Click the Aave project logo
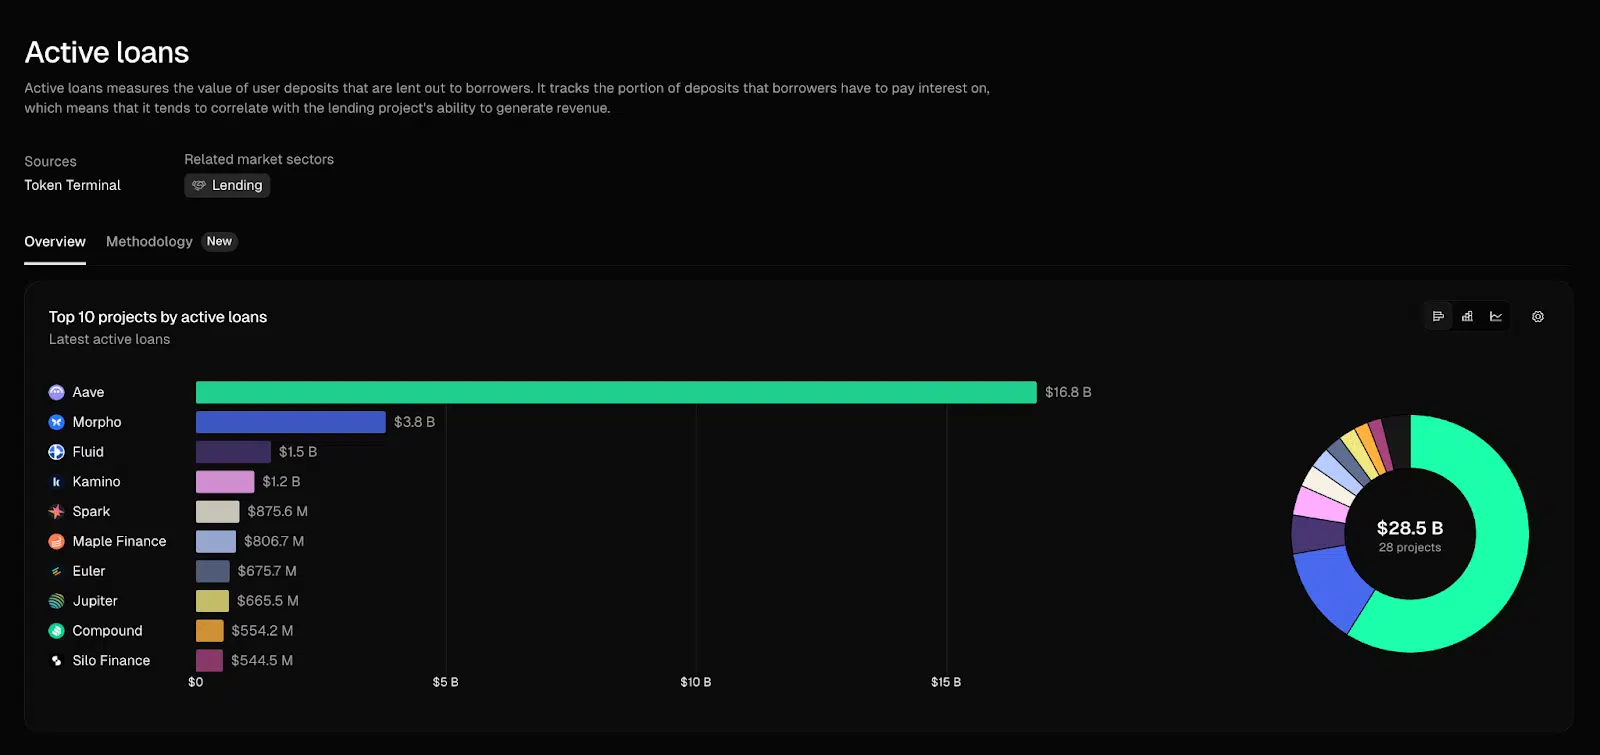The width and height of the screenshot is (1600, 755). pos(57,393)
